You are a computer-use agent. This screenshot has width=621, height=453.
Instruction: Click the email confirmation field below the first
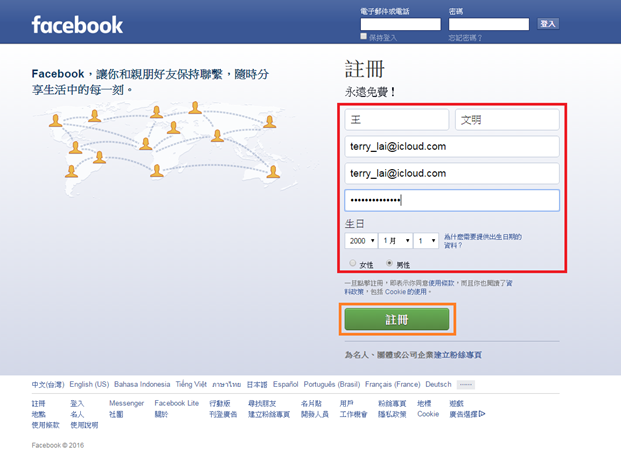pyautogui.click(x=452, y=173)
